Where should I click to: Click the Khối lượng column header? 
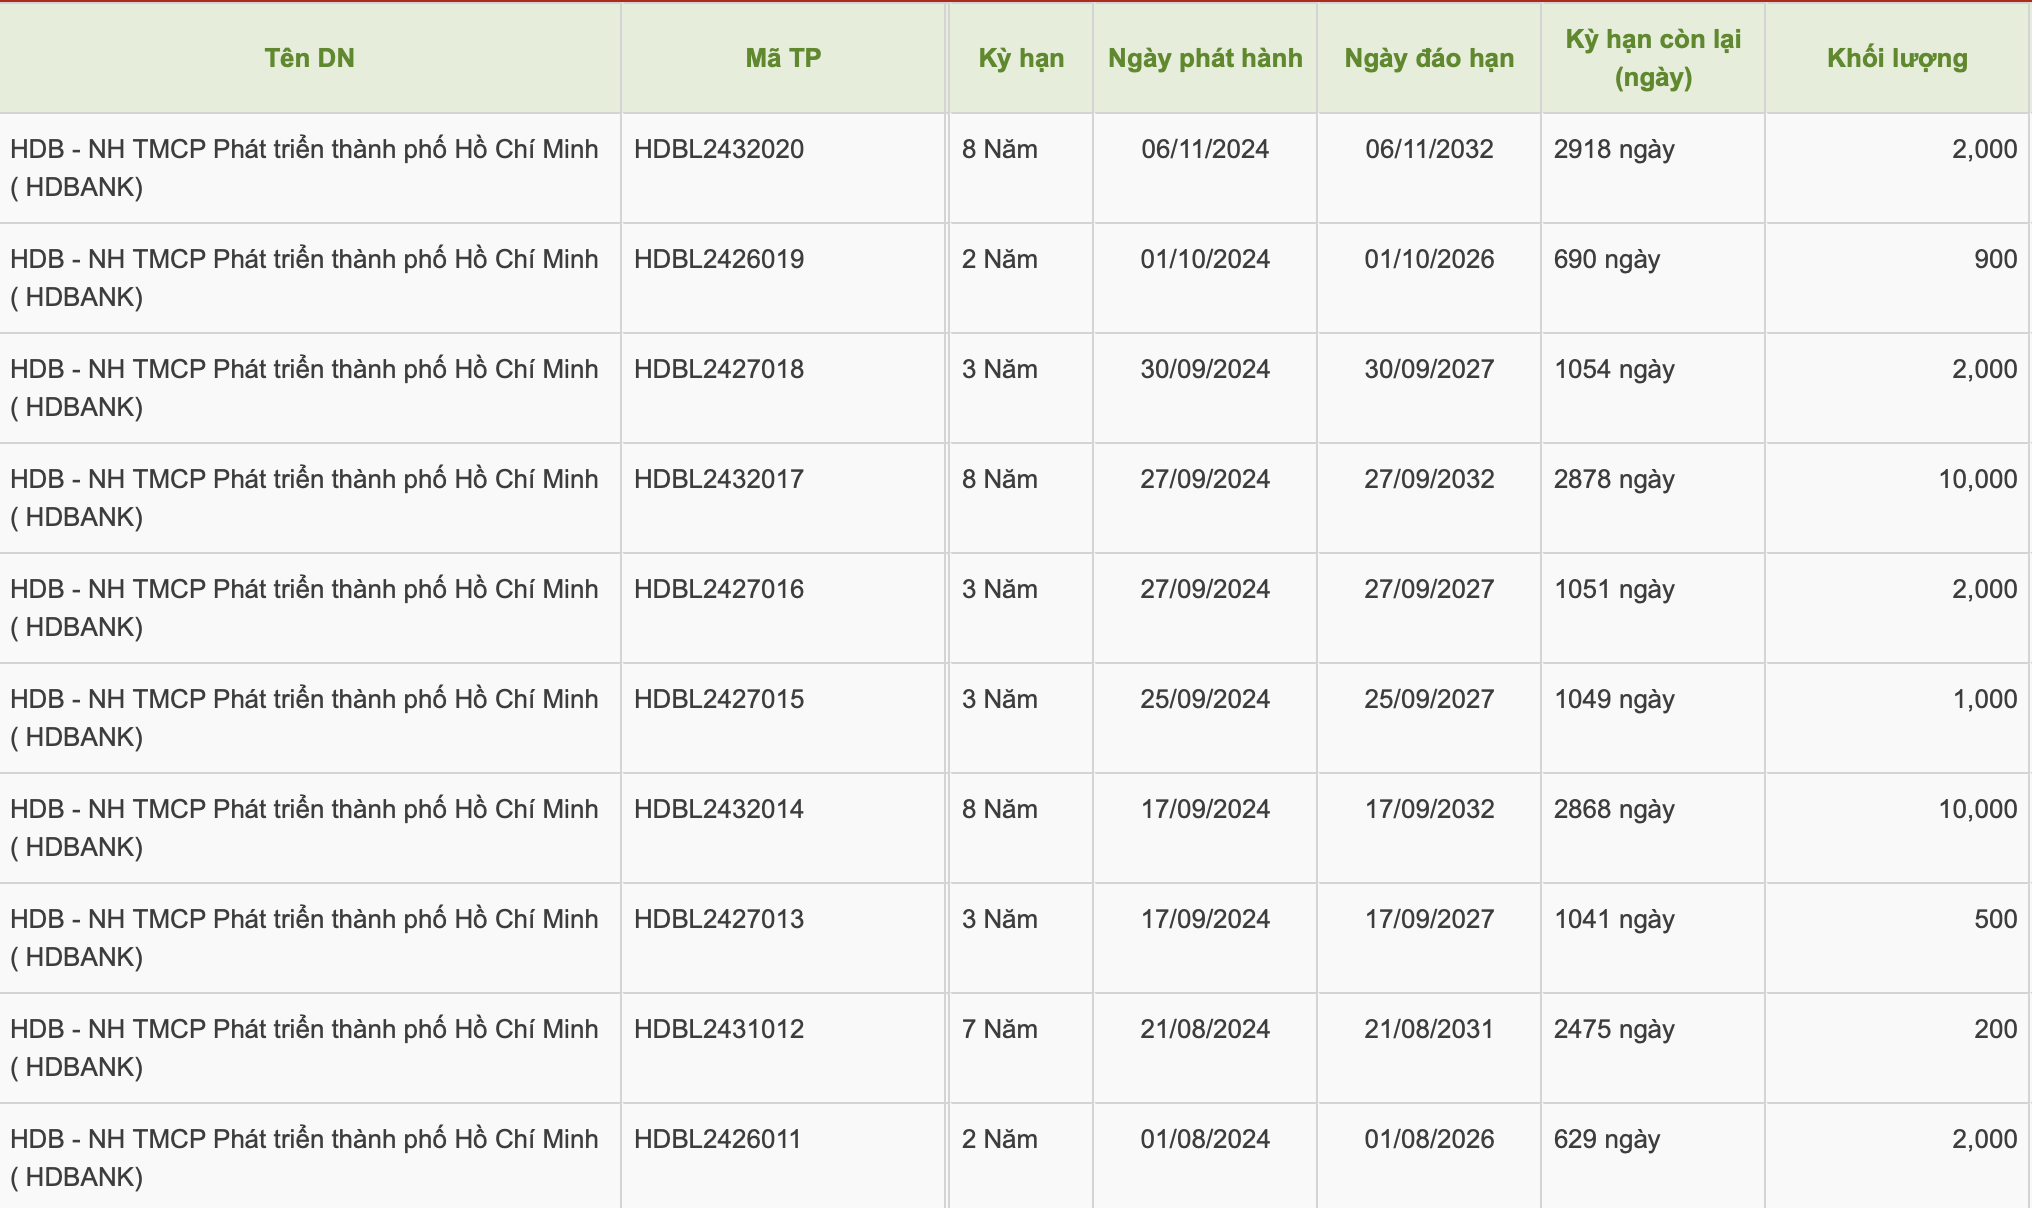pyautogui.click(x=1897, y=58)
